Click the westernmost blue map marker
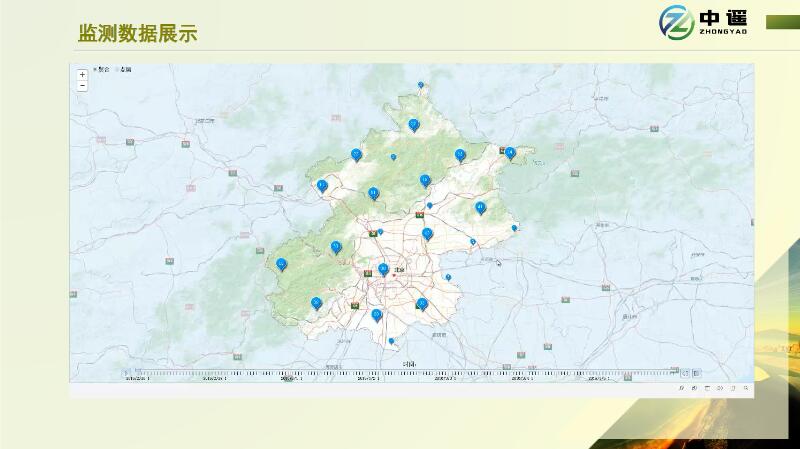 282,264
